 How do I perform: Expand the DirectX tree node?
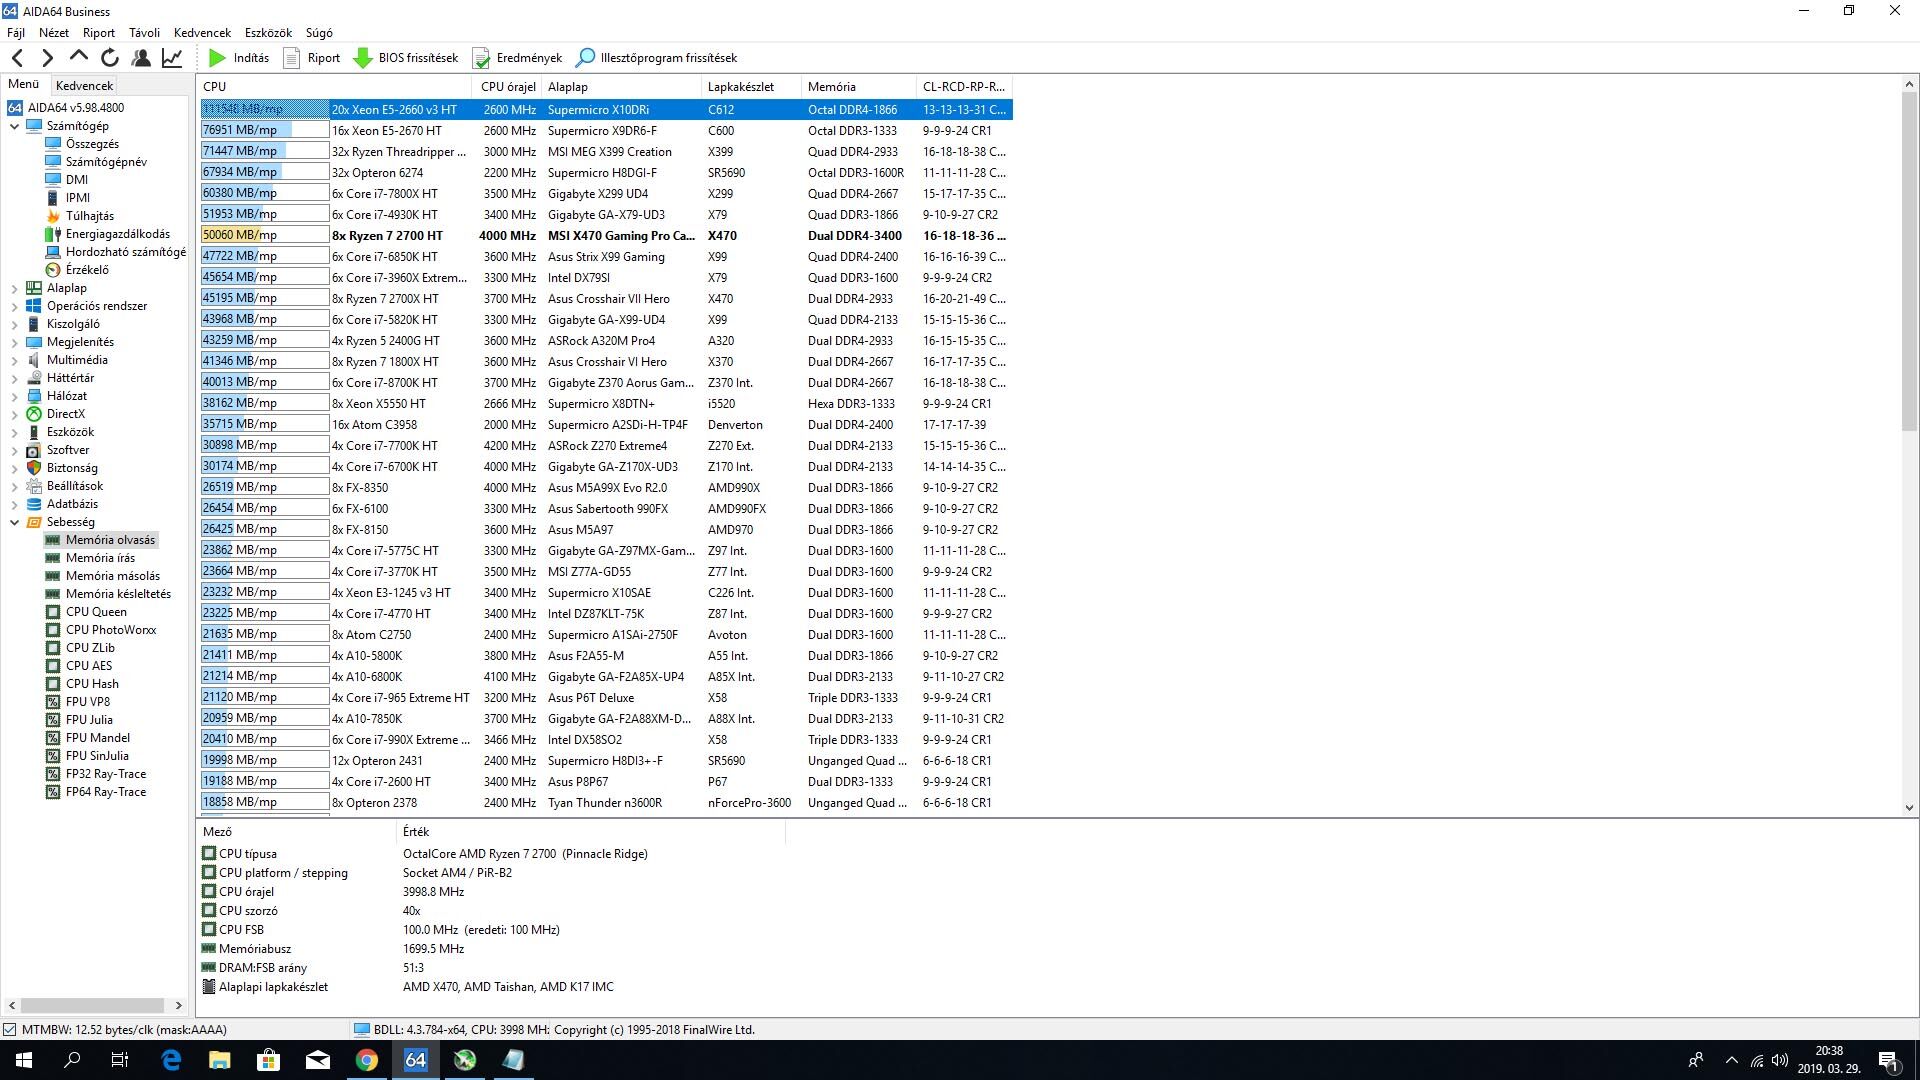(14, 414)
